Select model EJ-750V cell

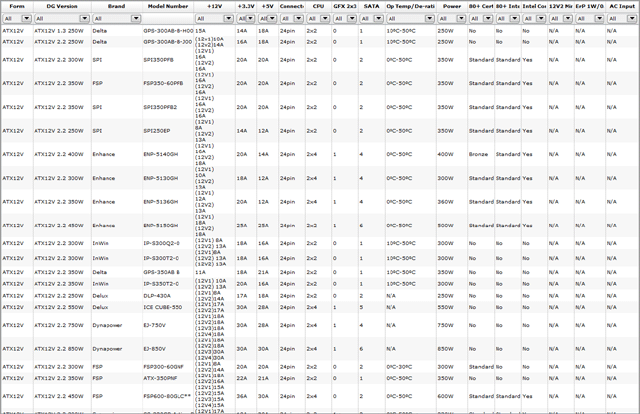[155, 325]
